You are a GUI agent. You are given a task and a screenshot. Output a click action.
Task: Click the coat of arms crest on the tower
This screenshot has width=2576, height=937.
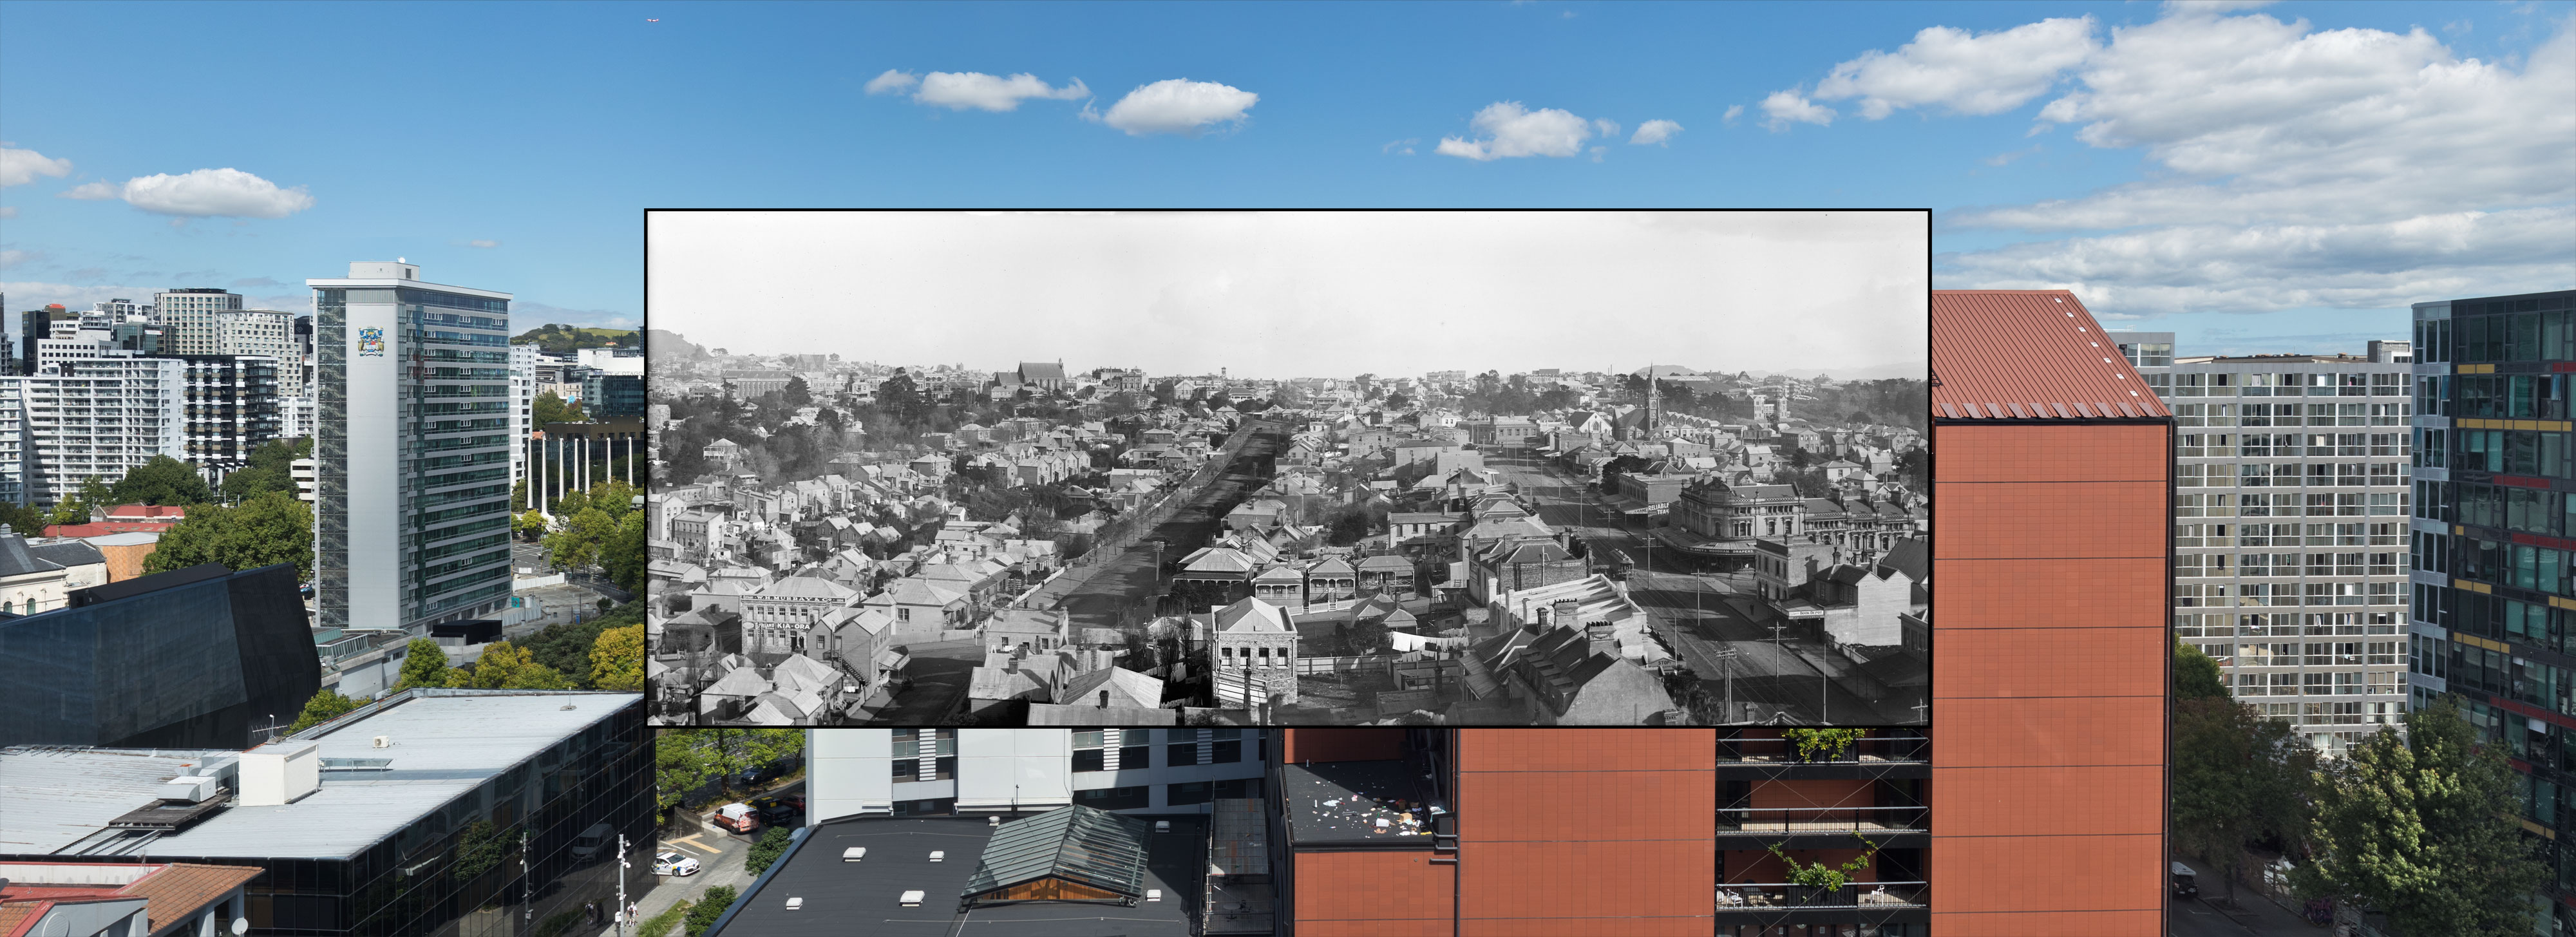371,340
